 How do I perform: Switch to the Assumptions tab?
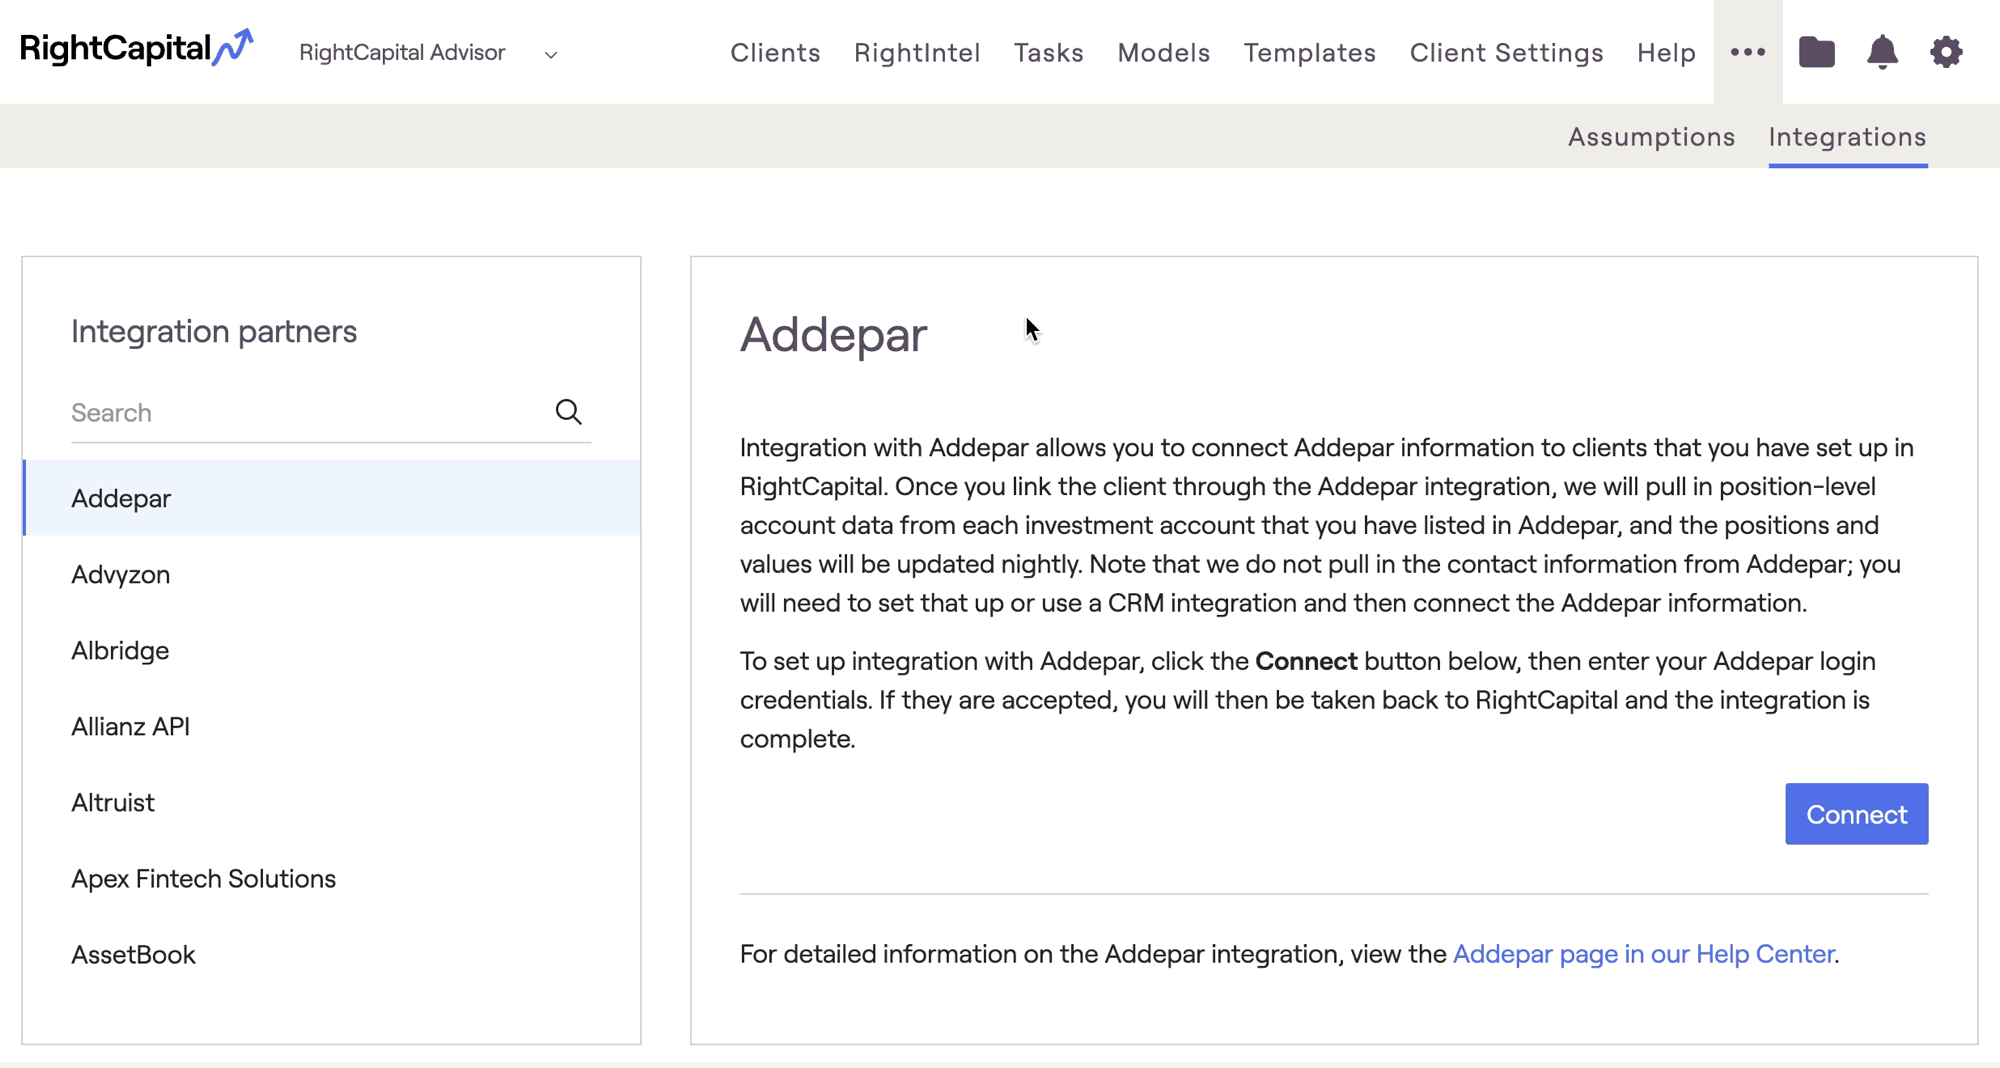click(x=1651, y=137)
